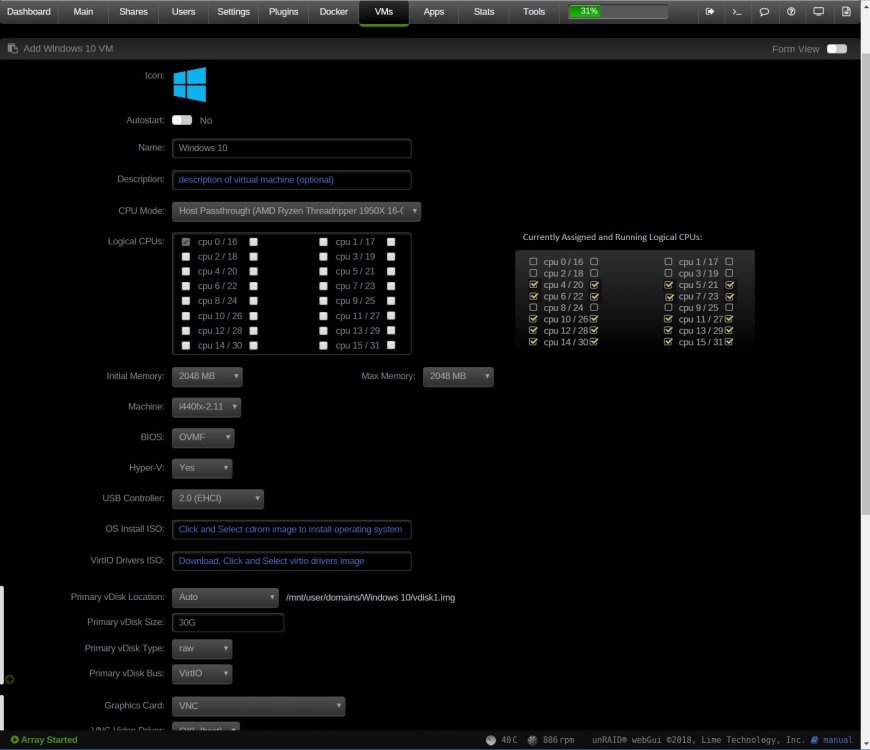Open the USB Controller dropdown
Image resolution: width=870 pixels, height=750 pixels.
218,499
